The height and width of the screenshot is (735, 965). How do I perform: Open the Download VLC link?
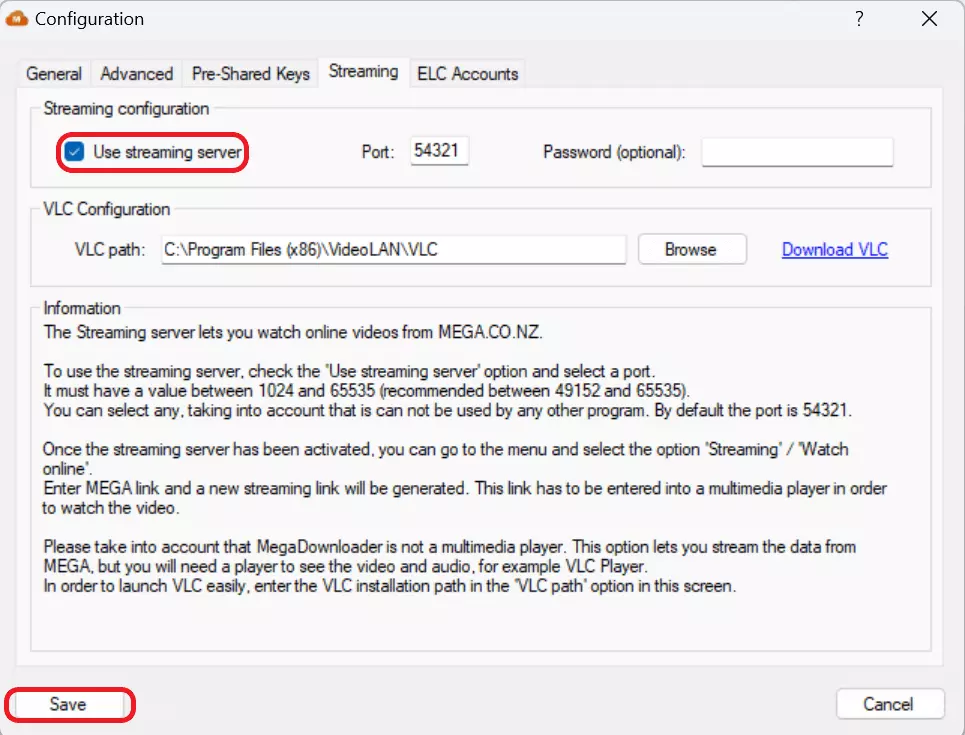click(835, 249)
